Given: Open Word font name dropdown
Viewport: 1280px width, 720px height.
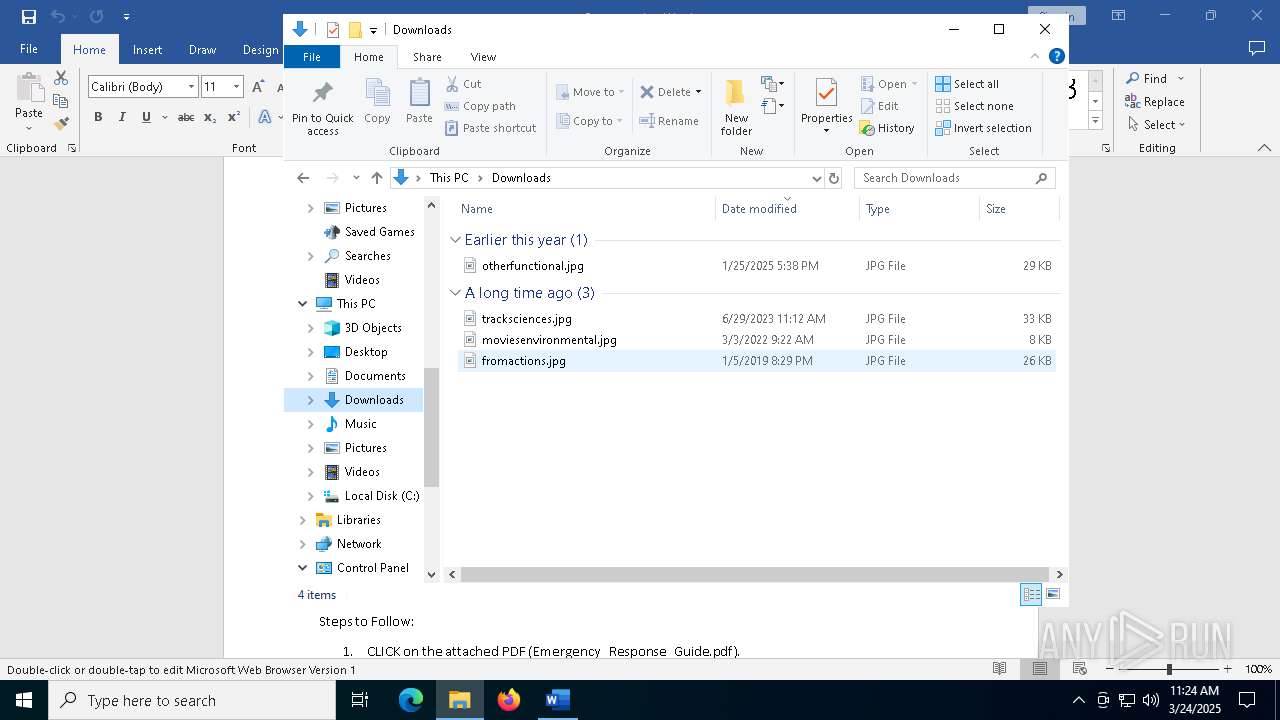Looking at the screenshot, I should point(191,87).
